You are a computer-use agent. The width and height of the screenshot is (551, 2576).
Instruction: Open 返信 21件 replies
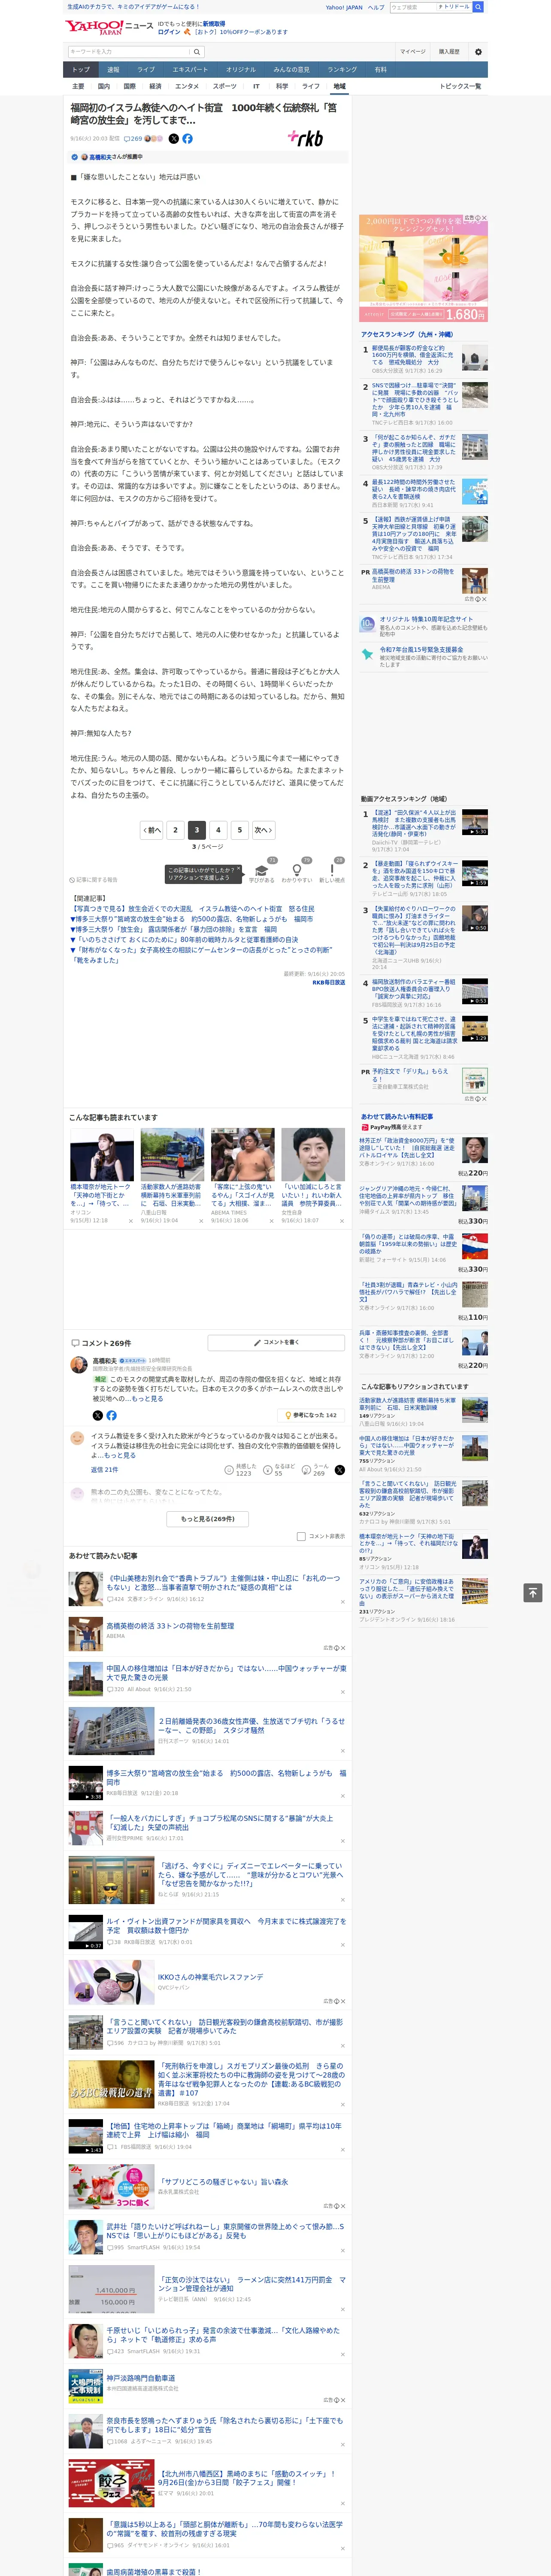pyautogui.click(x=104, y=1470)
